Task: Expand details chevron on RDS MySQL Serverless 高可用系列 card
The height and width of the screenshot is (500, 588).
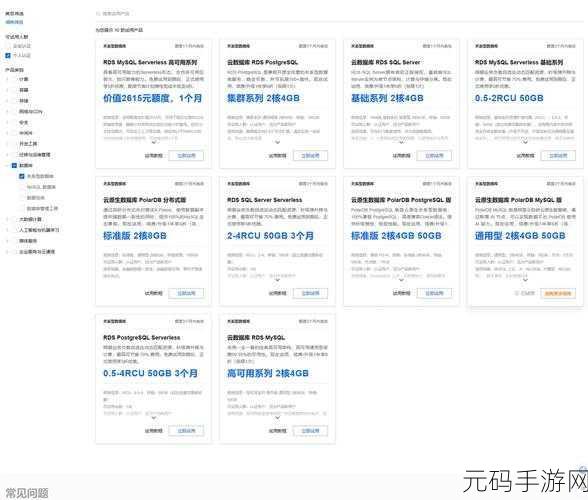Action: (154, 142)
